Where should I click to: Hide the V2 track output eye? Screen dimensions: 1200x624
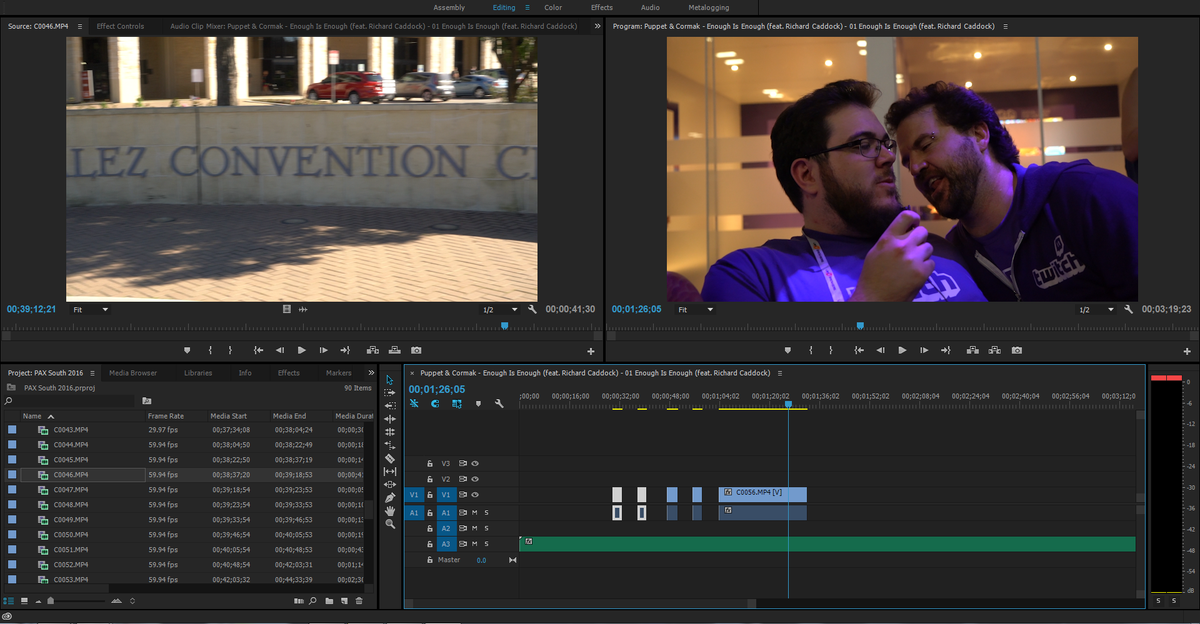(475, 479)
